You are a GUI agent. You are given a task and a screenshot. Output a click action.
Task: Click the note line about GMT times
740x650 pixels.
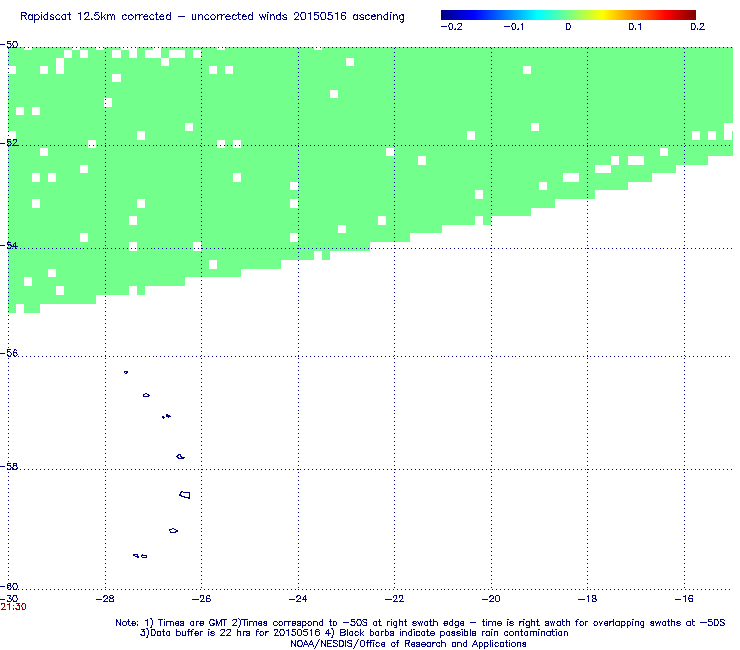click(420, 623)
